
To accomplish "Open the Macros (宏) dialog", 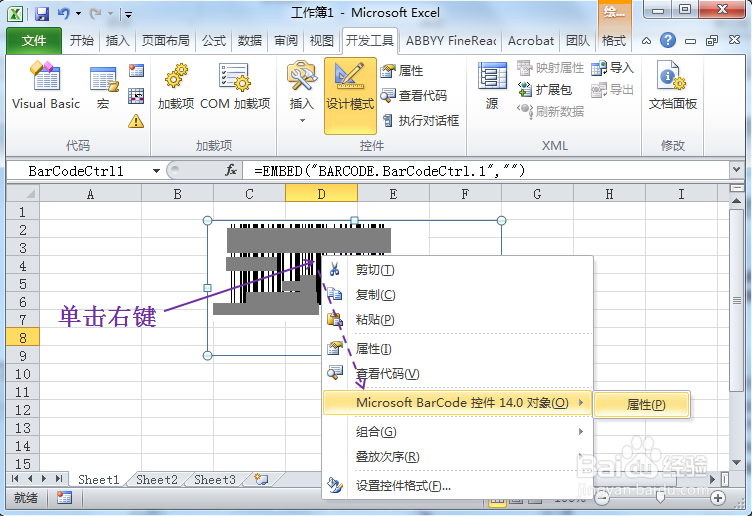I will coord(103,87).
